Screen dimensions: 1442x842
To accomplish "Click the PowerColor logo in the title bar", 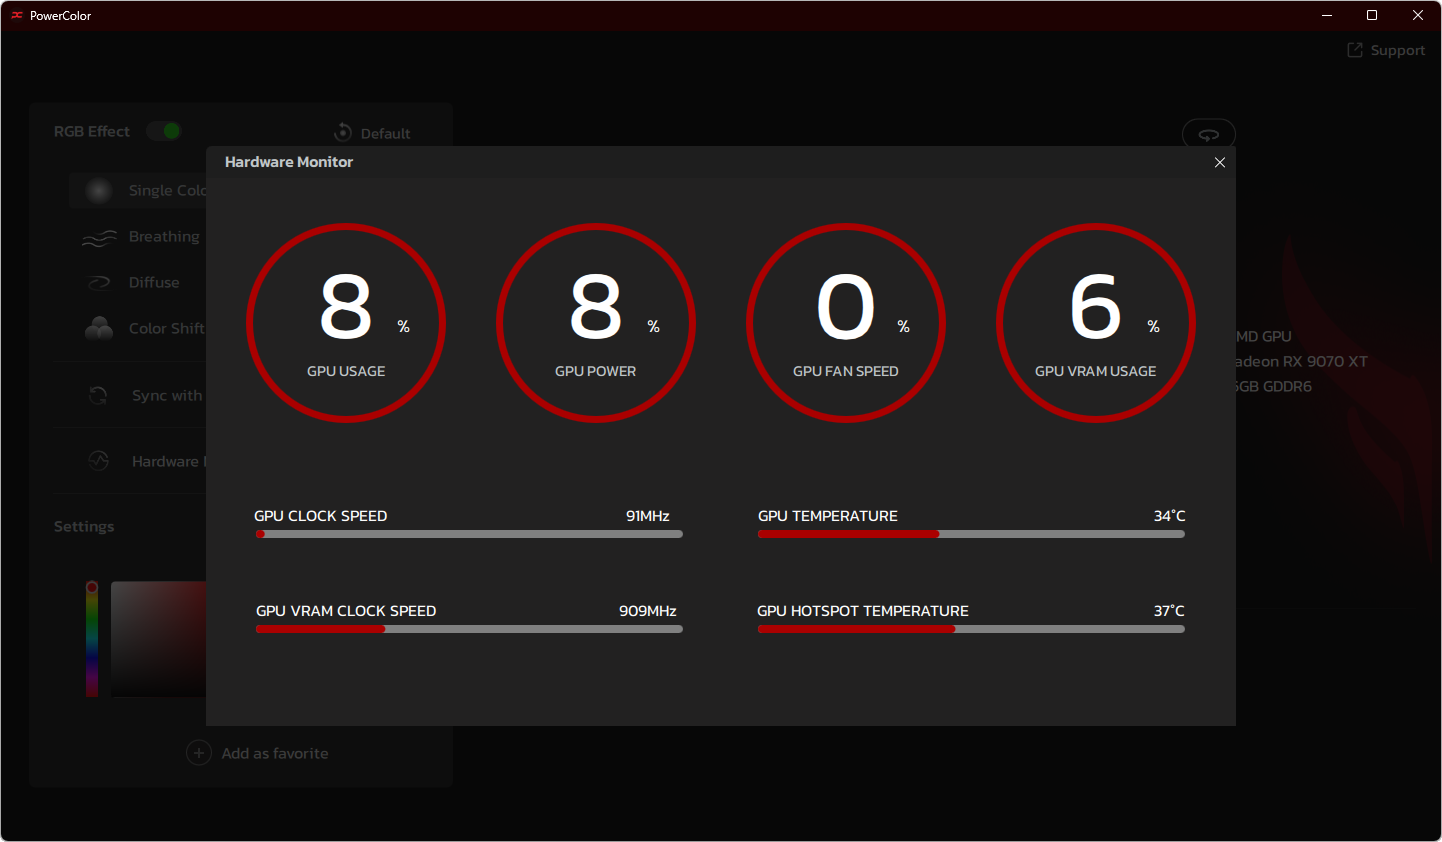I will [x=16, y=16].
